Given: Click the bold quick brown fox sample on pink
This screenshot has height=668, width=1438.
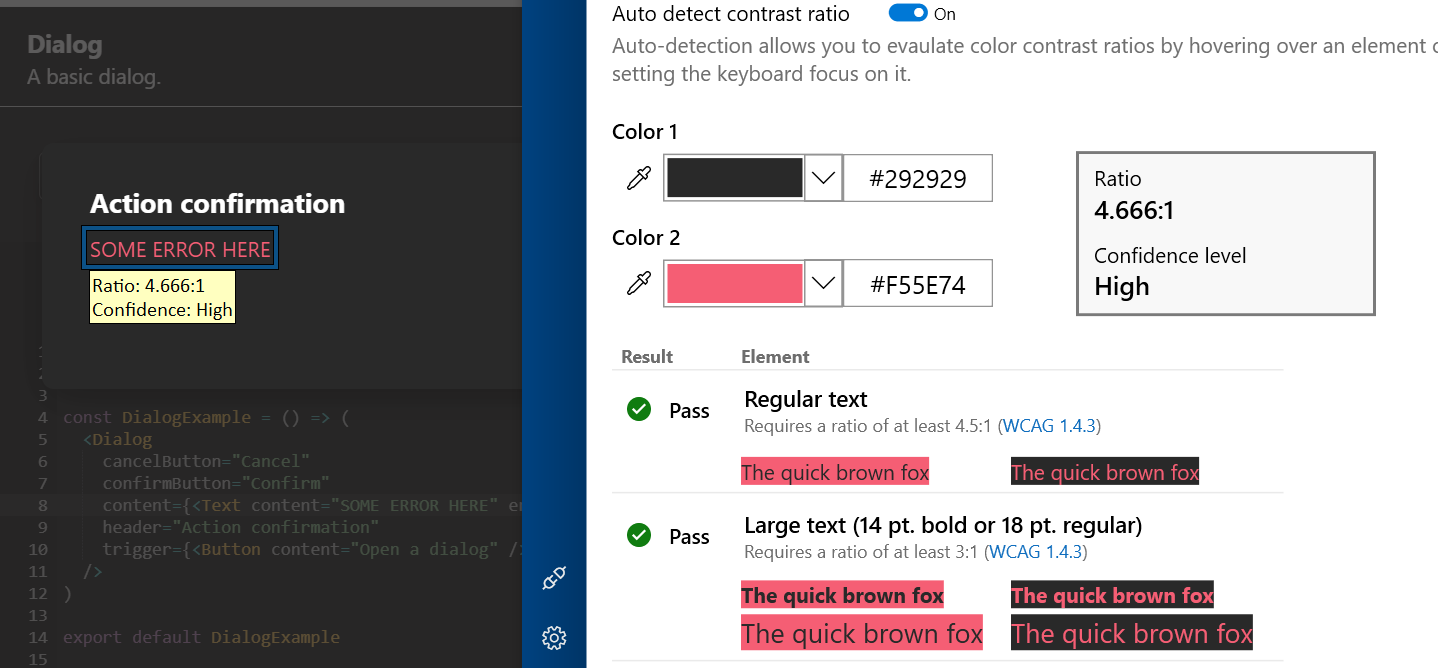Looking at the screenshot, I should pos(842,596).
